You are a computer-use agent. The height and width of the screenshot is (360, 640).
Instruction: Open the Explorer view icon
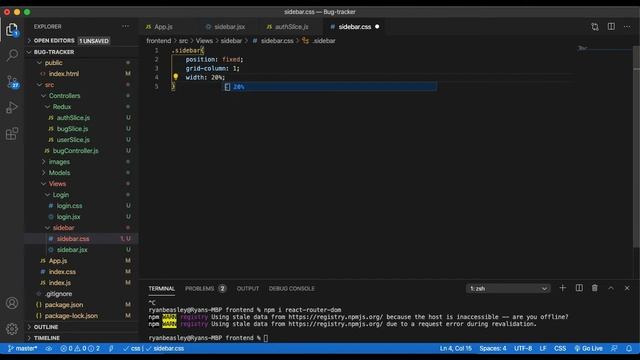pyautogui.click(x=12, y=29)
